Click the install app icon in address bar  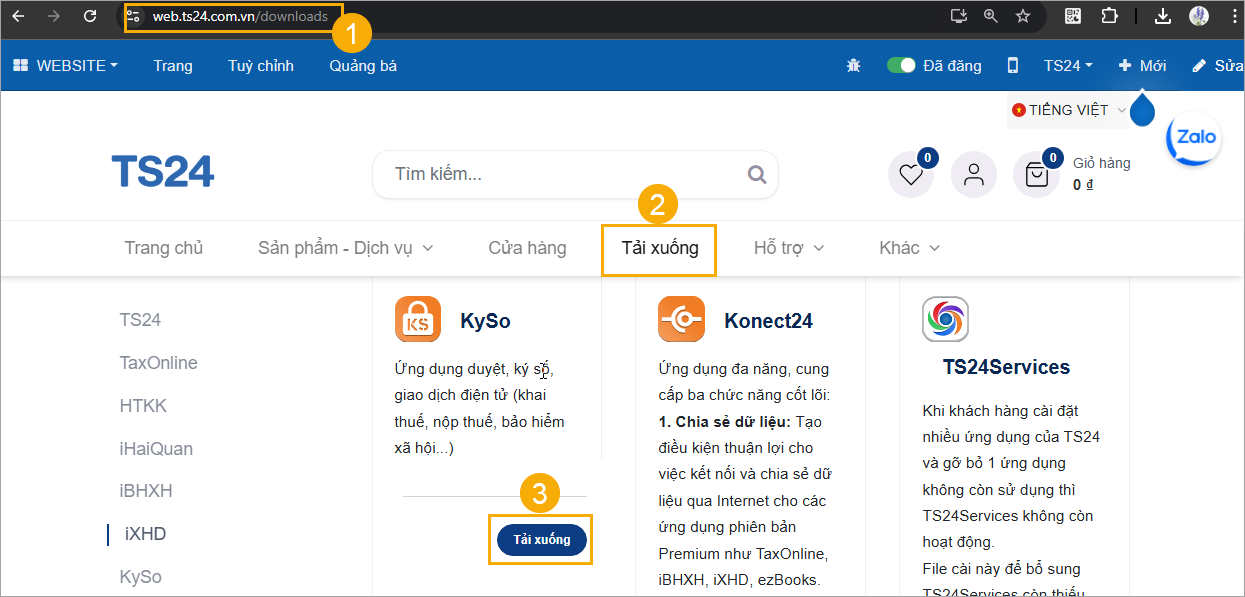click(958, 16)
